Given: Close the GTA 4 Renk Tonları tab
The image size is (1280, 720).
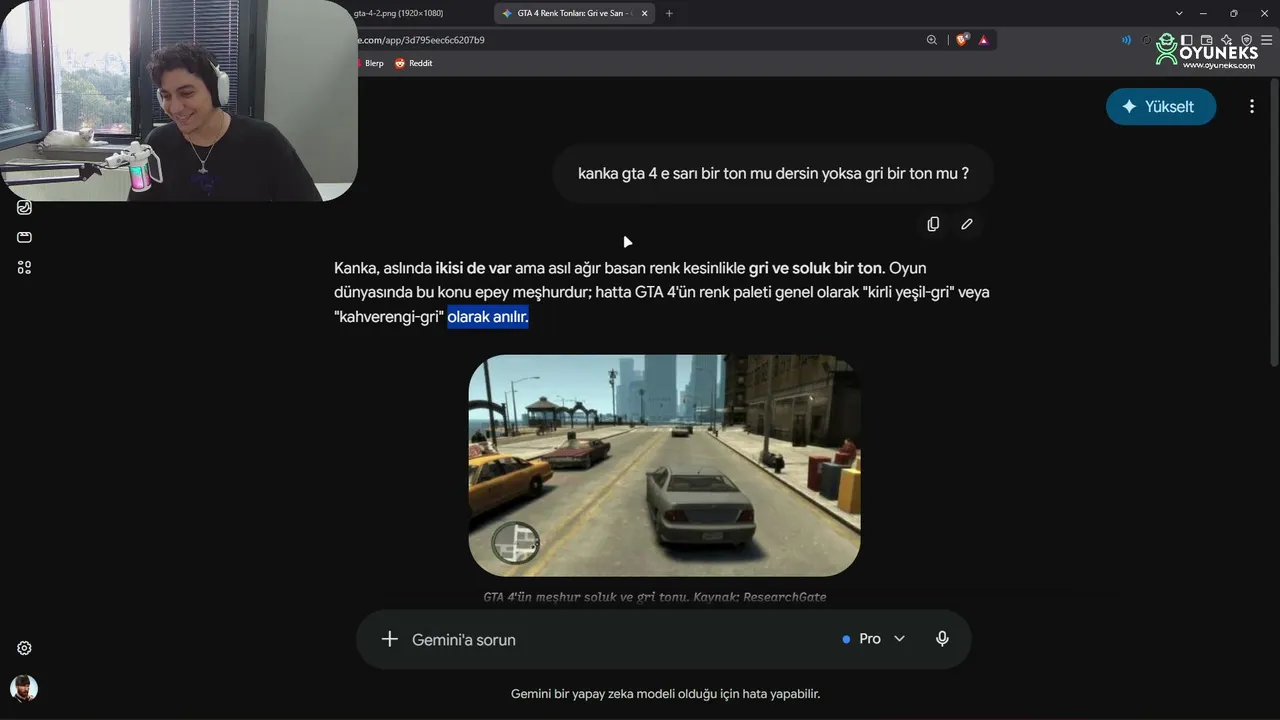Looking at the screenshot, I should click(x=644, y=13).
